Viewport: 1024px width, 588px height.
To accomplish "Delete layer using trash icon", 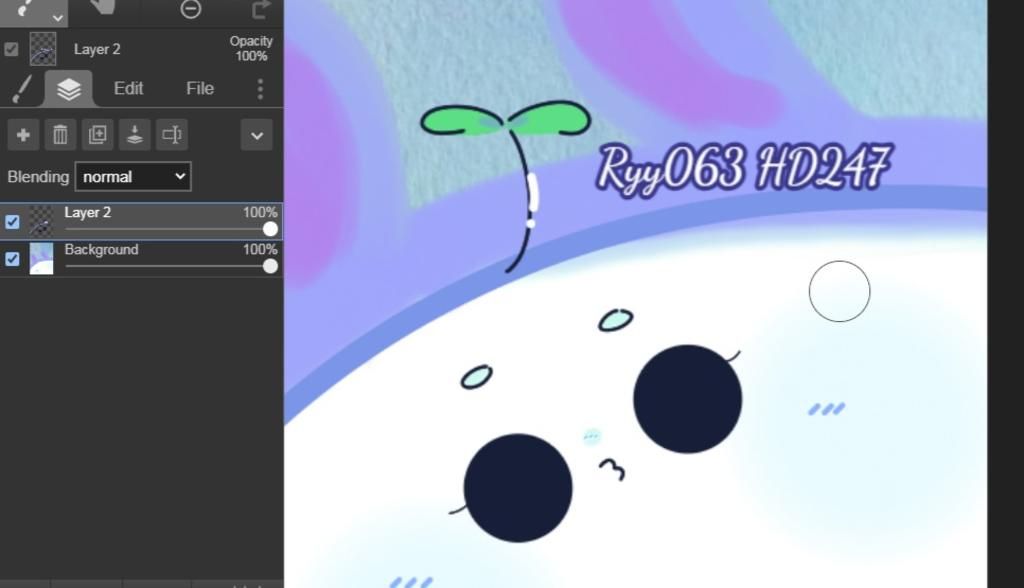I will click(60, 135).
